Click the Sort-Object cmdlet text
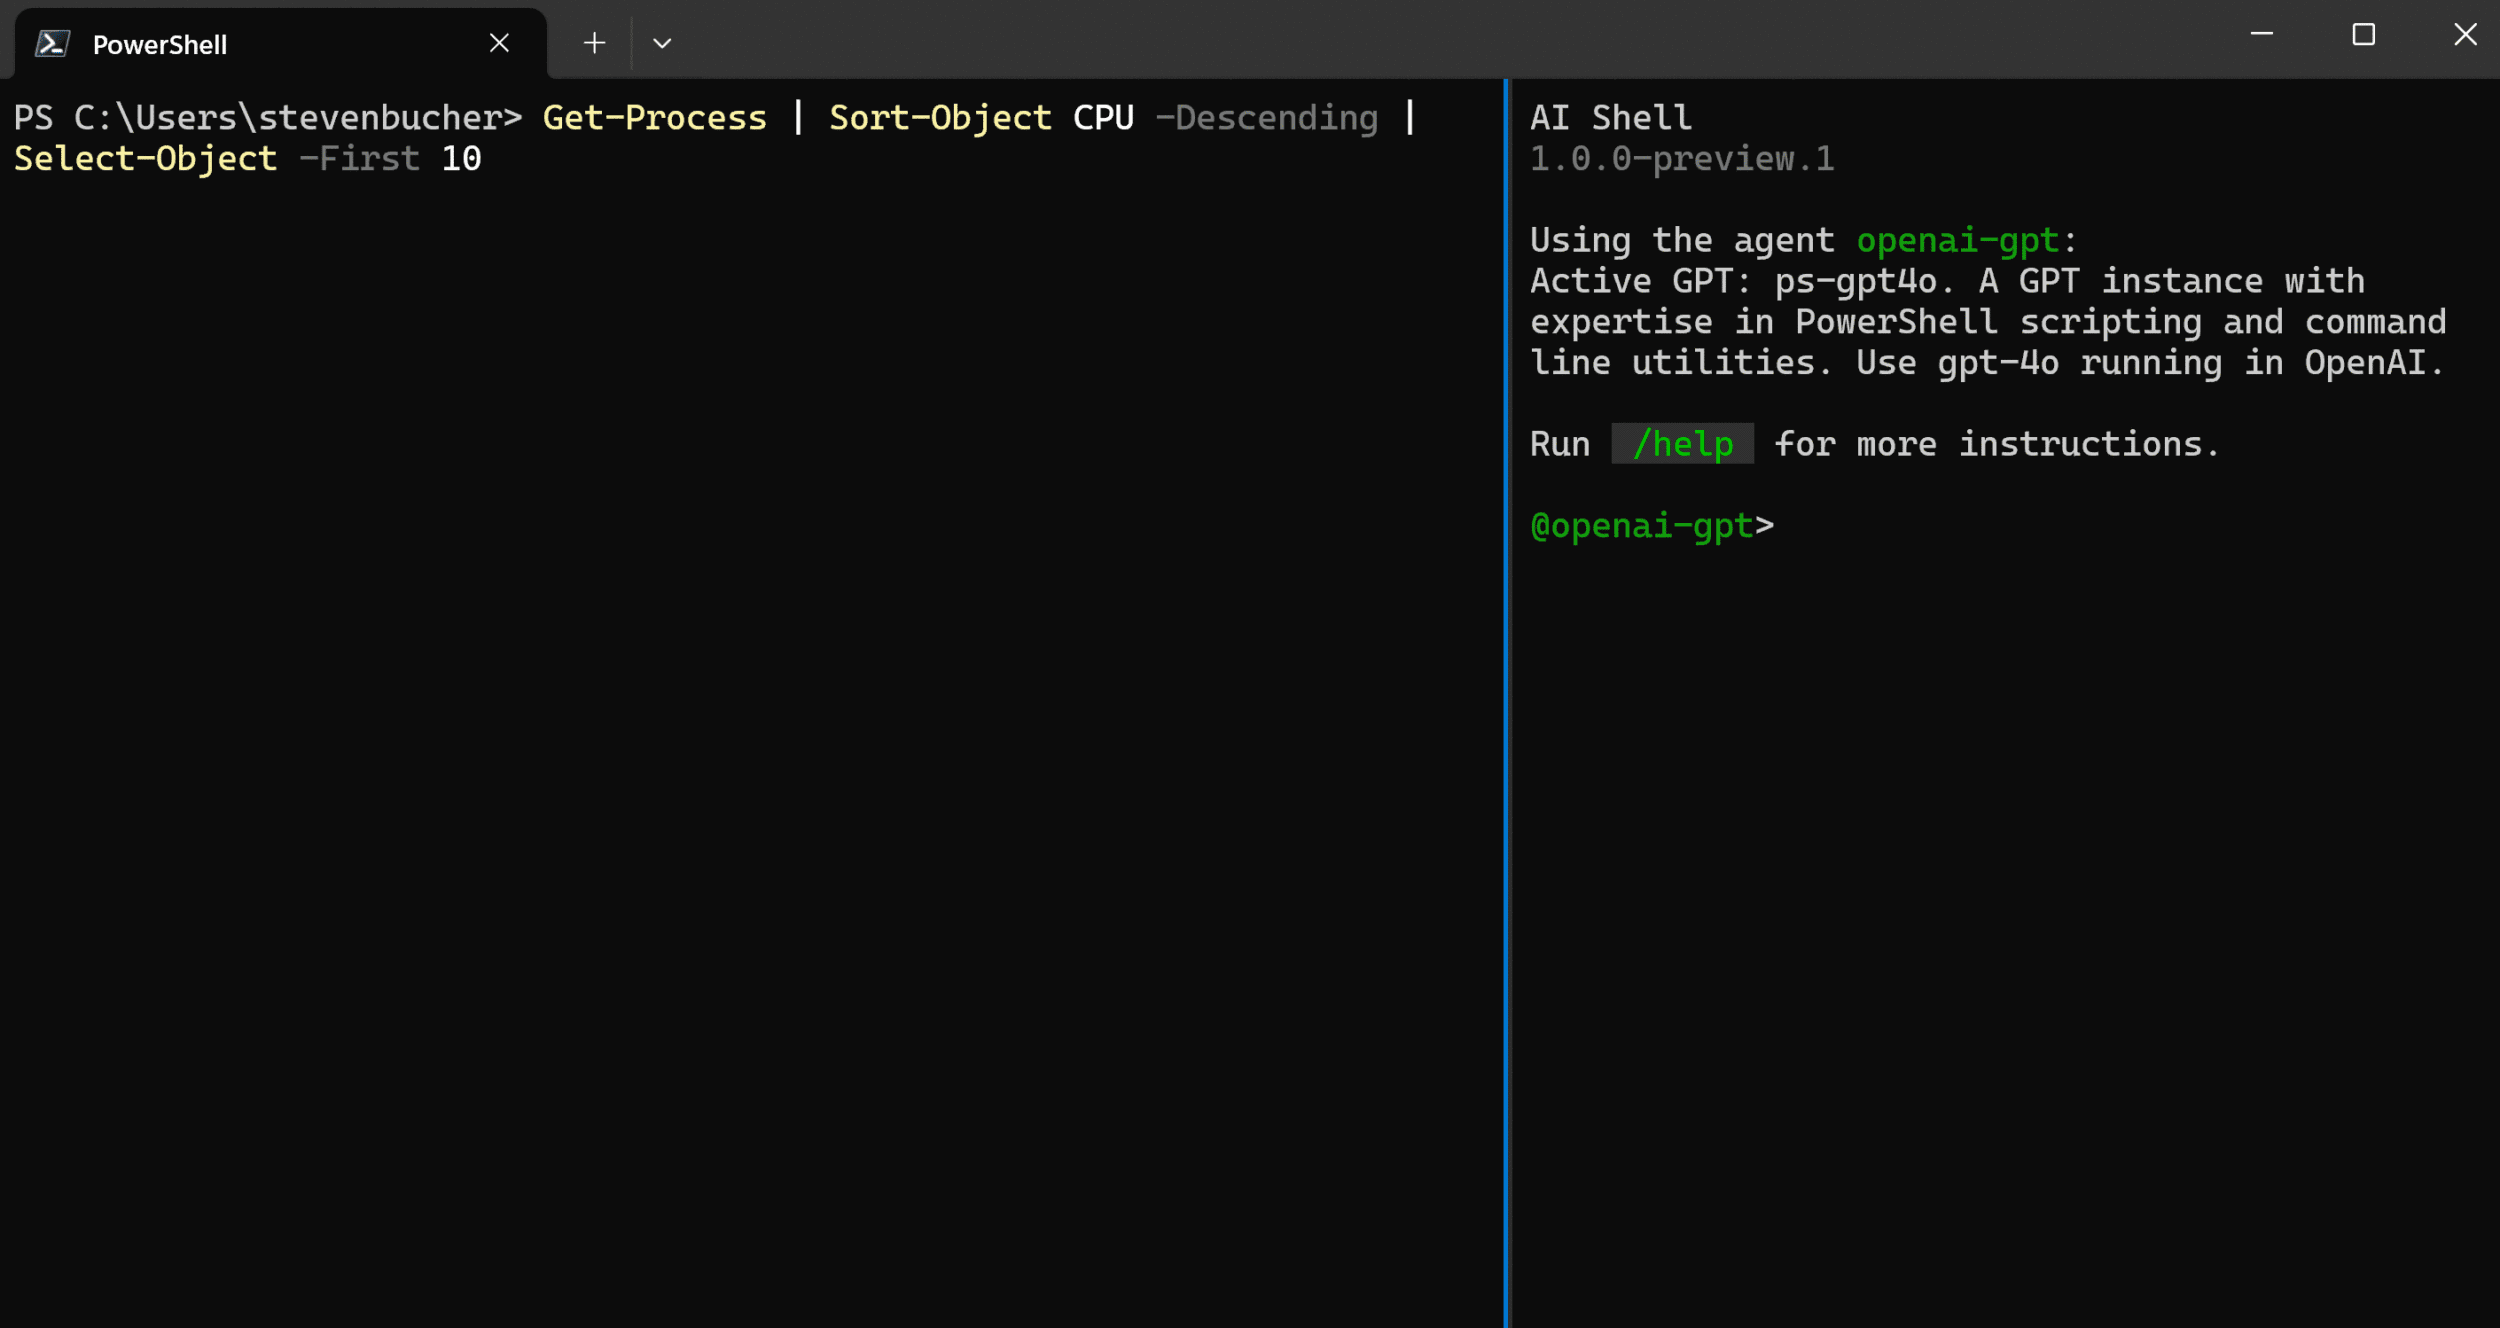 pyautogui.click(x=940, y=118)
